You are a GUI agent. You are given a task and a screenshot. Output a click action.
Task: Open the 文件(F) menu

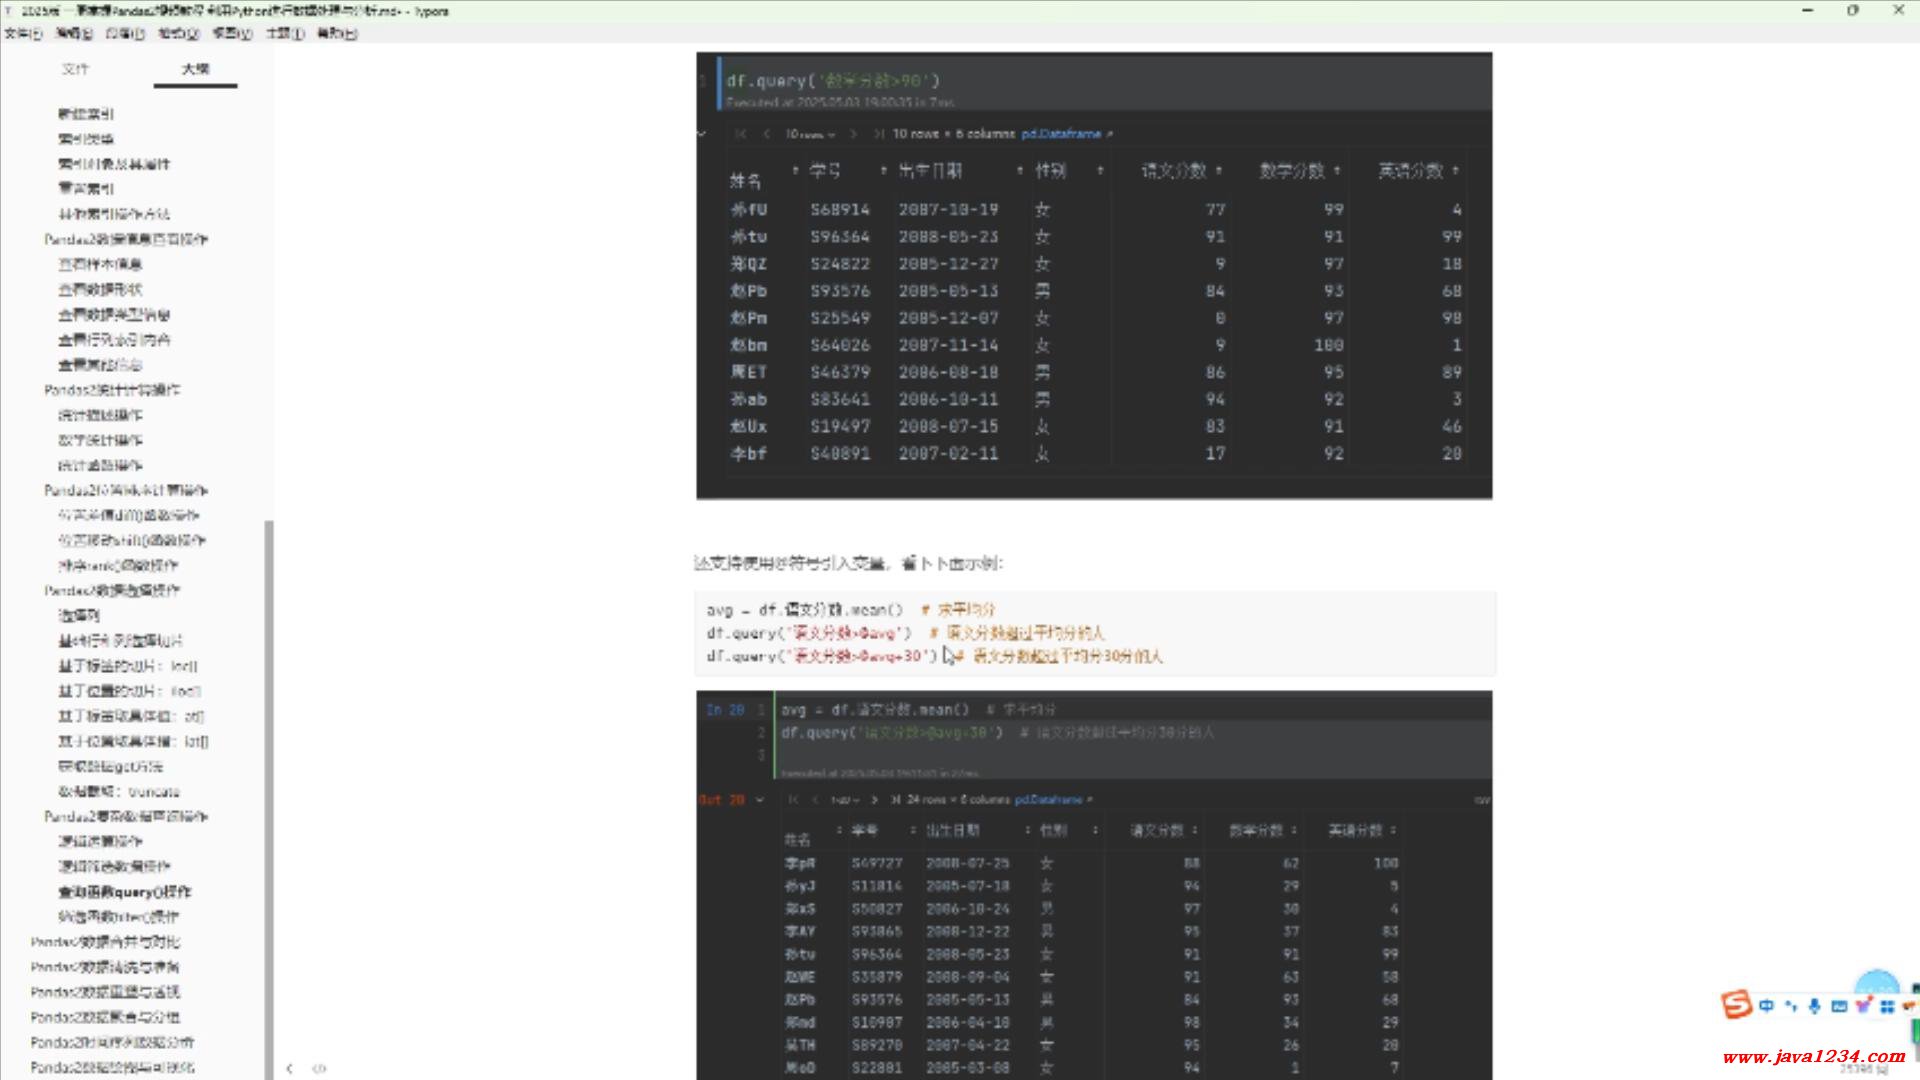coord(23,33)
